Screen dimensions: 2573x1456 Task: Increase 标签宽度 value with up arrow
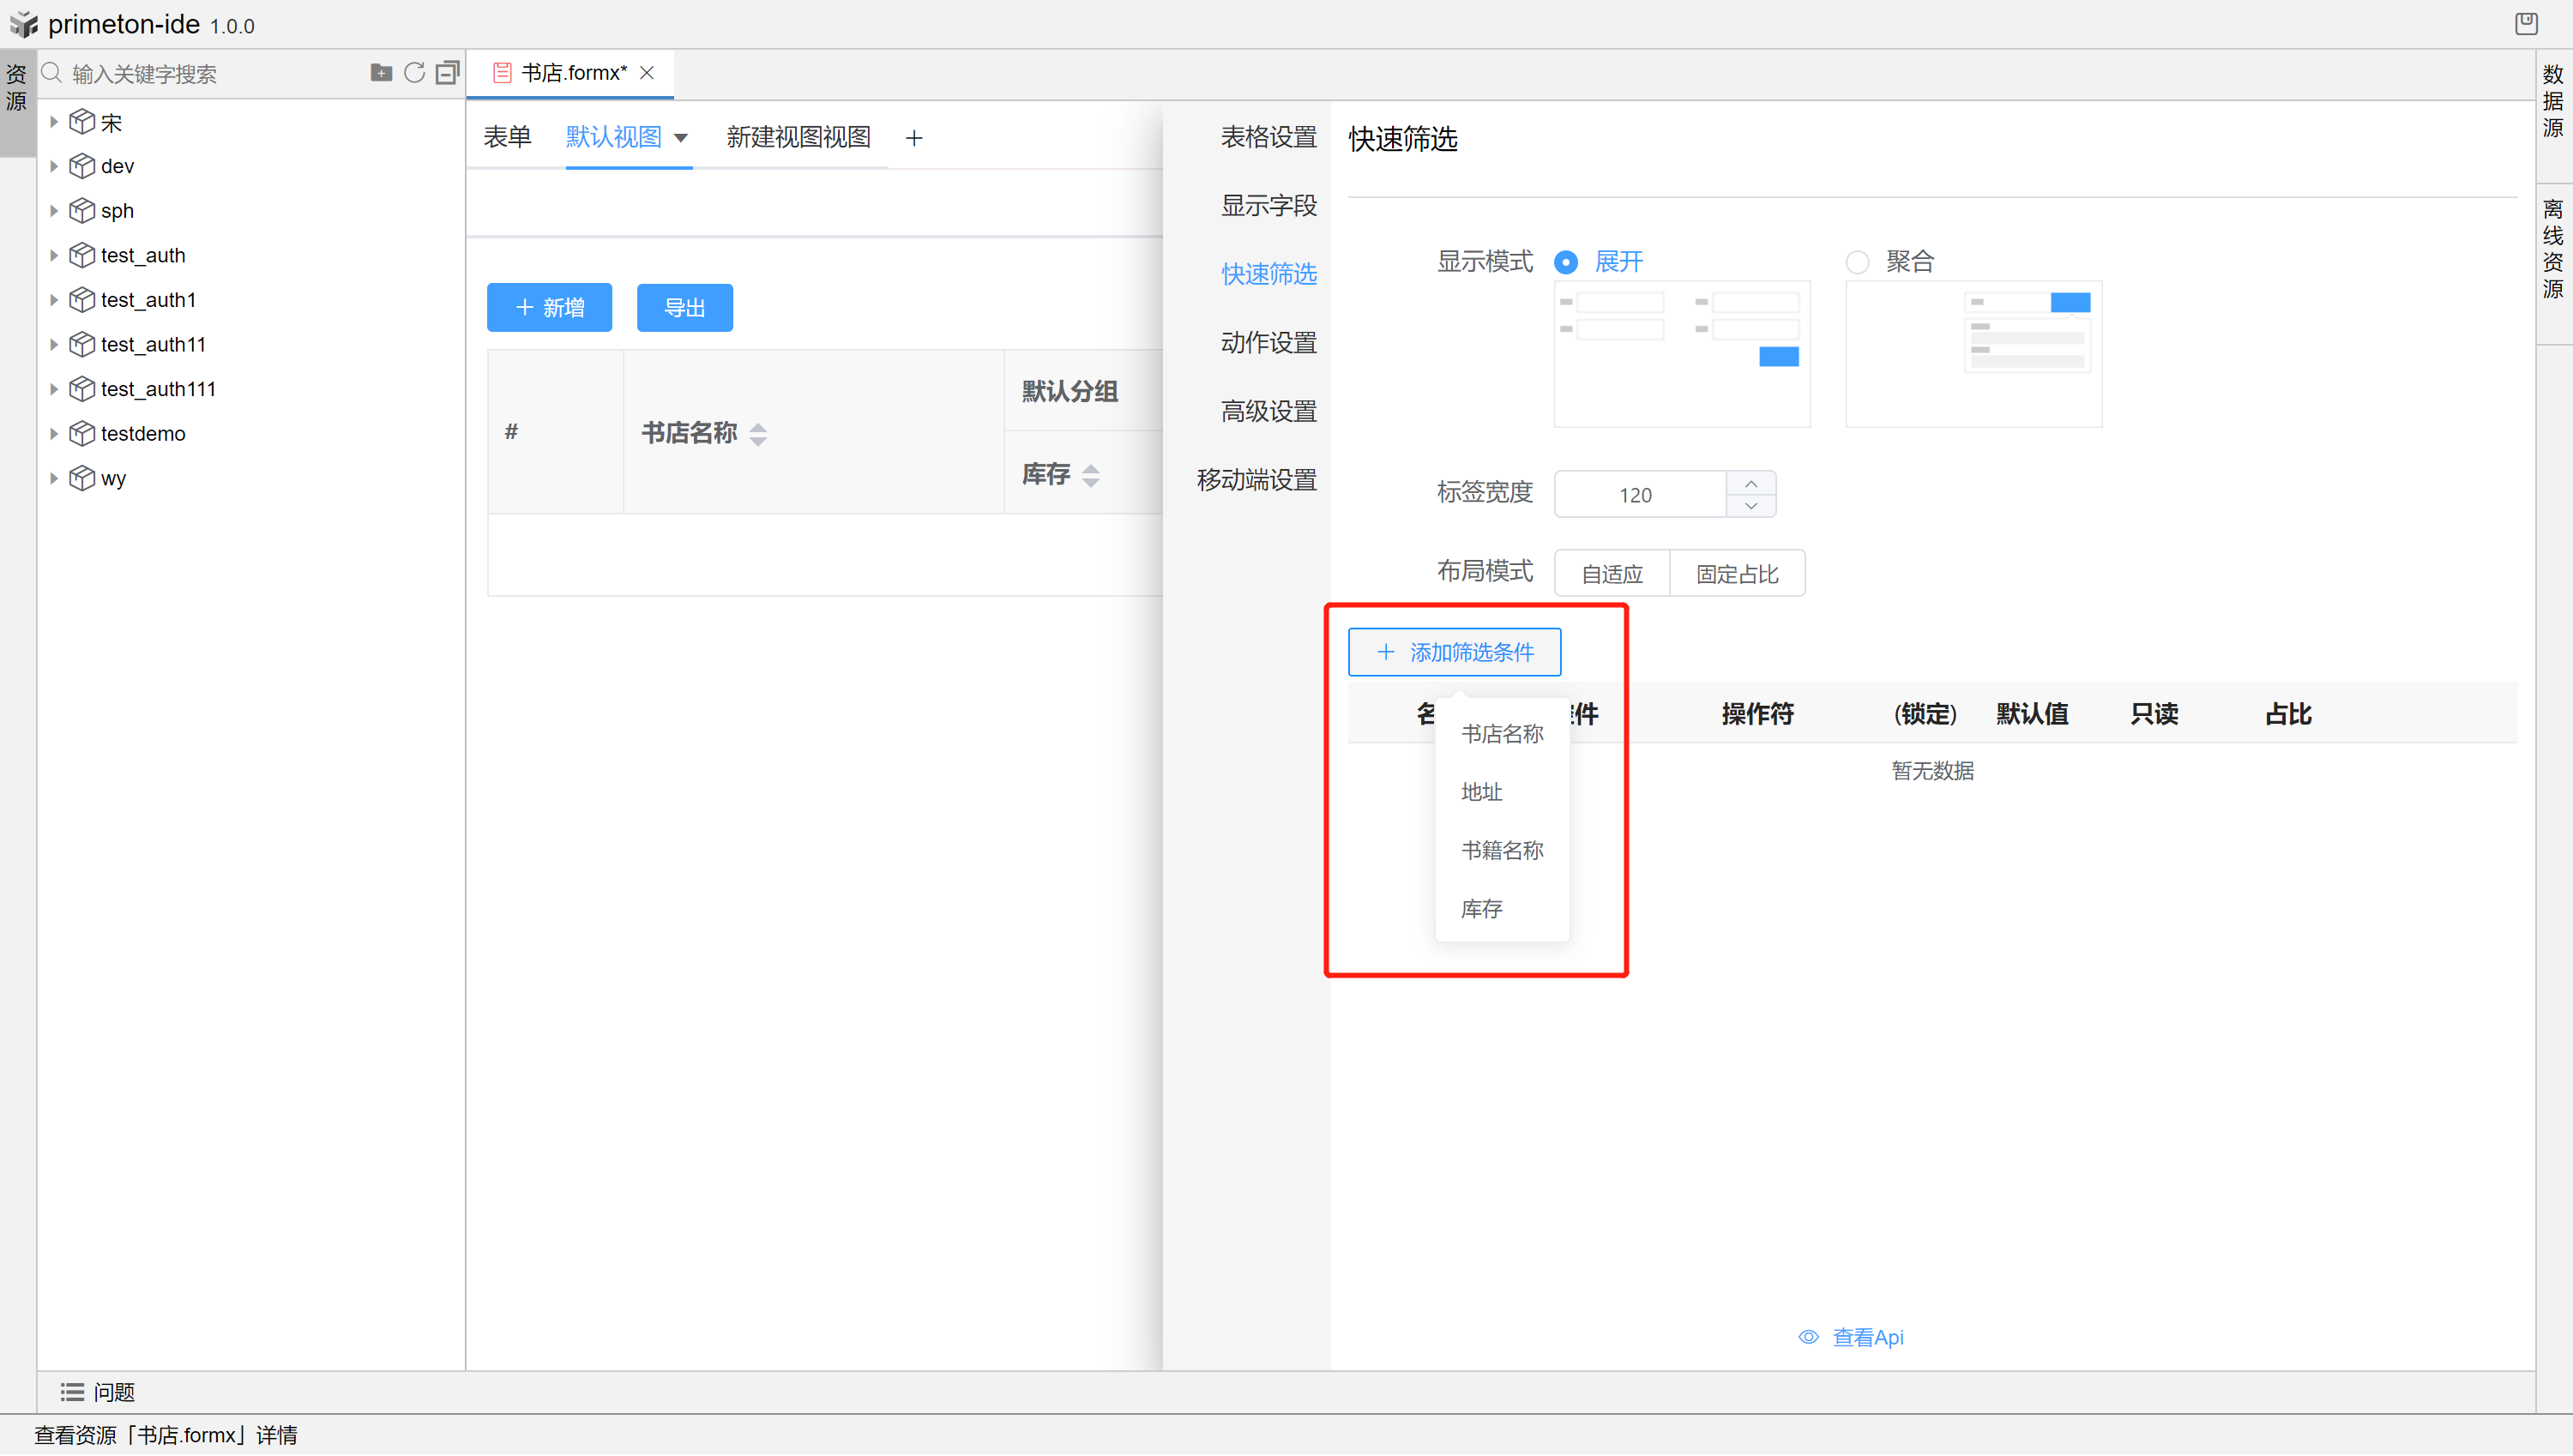[1751, 483]
